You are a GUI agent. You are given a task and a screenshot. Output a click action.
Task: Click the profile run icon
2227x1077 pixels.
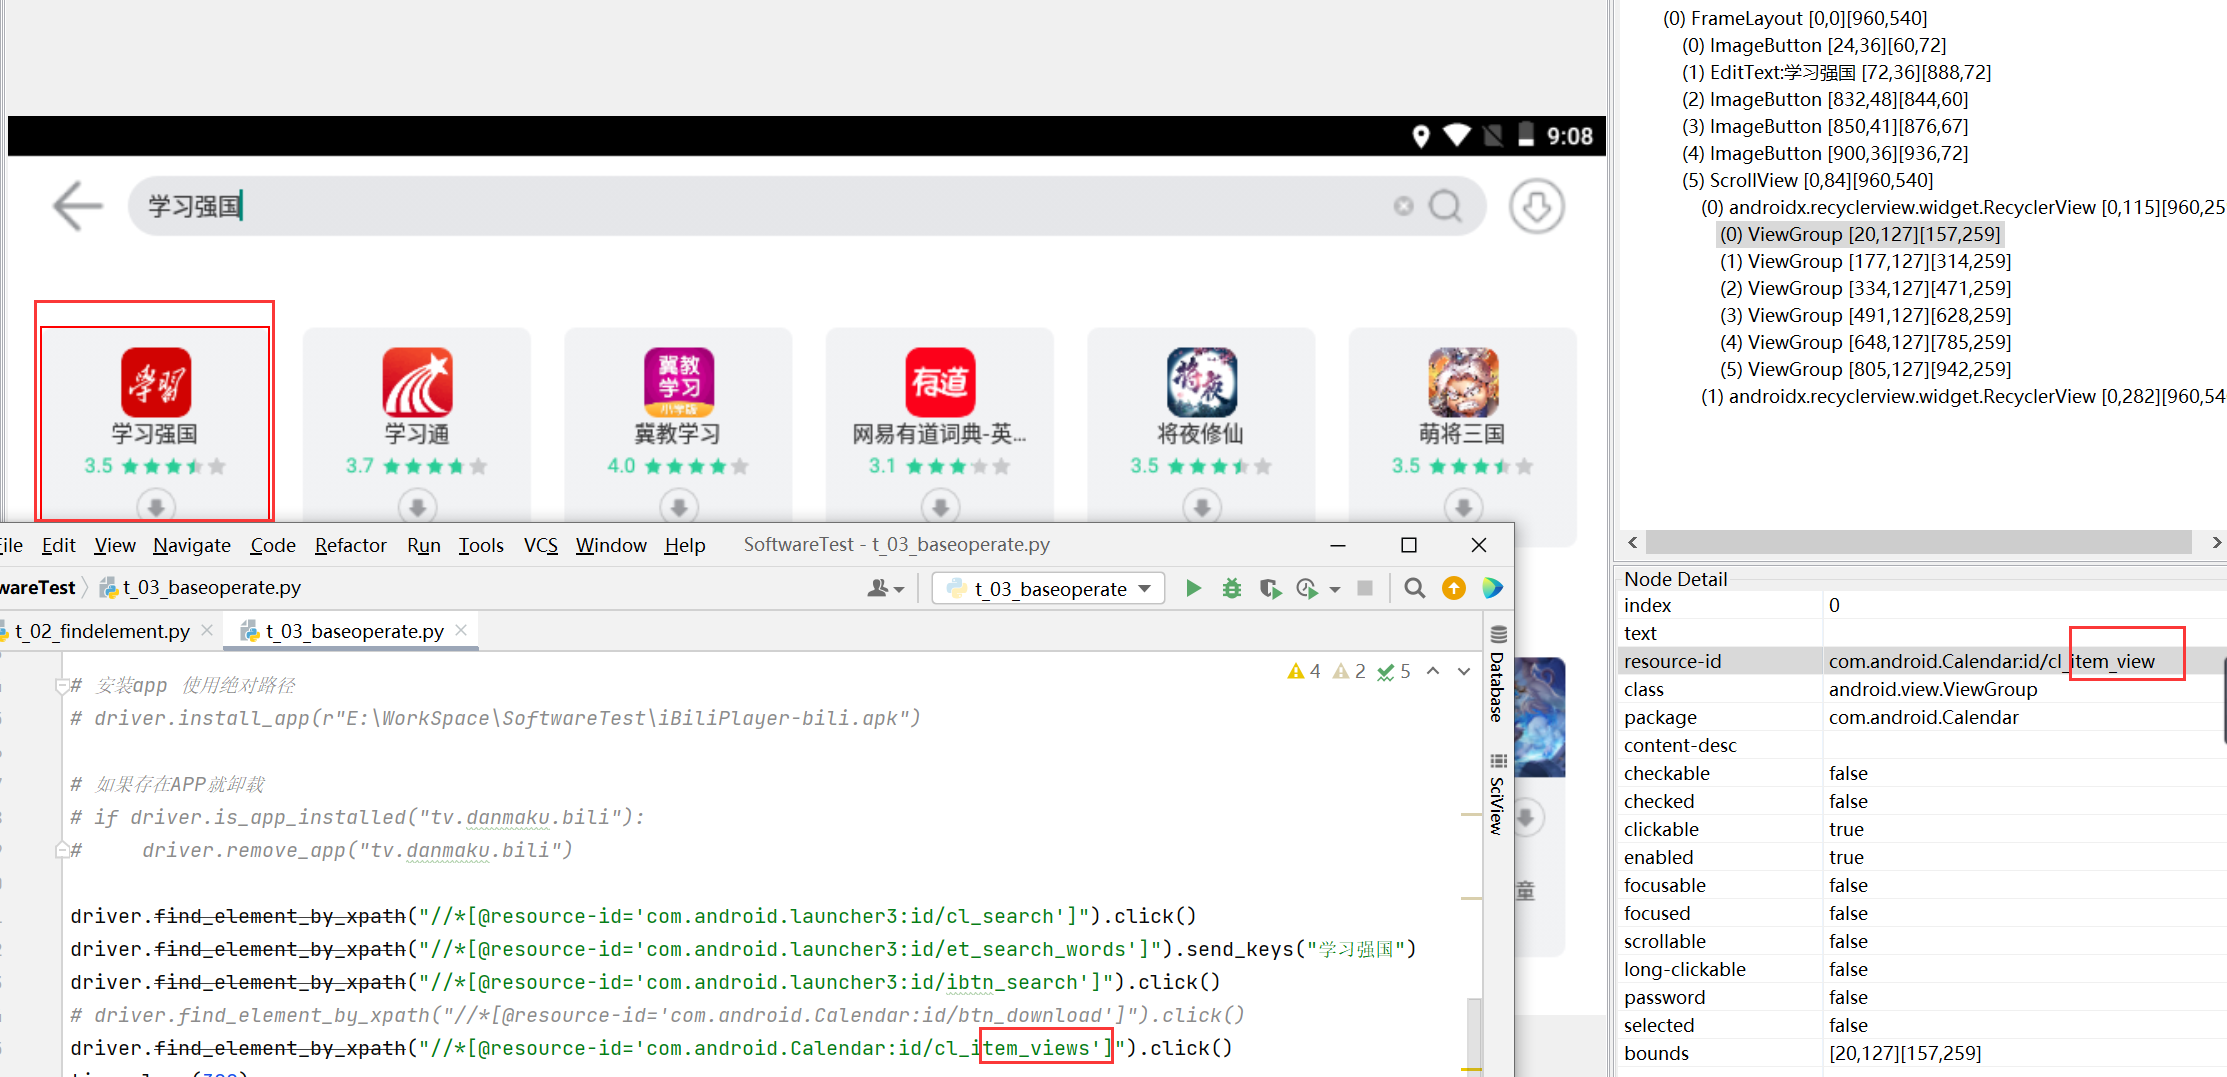1307,588
